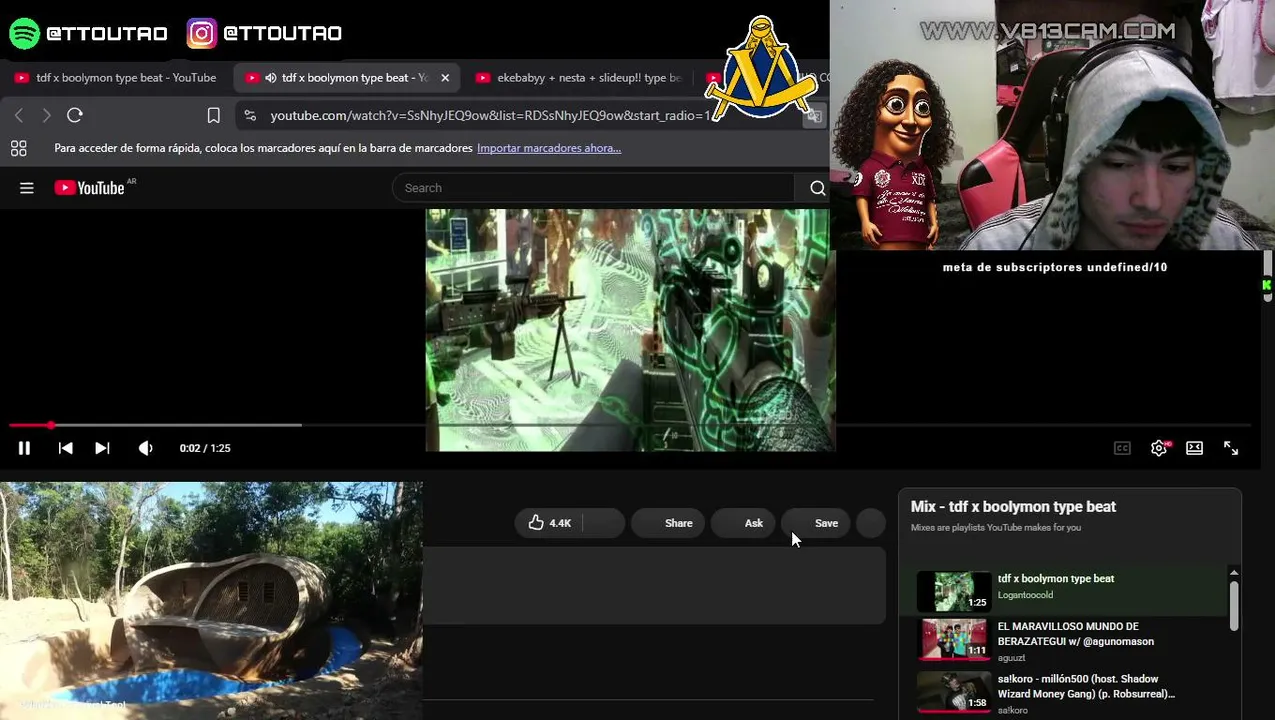Close the active tdf x boolymon tab
Viewport: 1275px width, 720px height.
tap(445, 77)
